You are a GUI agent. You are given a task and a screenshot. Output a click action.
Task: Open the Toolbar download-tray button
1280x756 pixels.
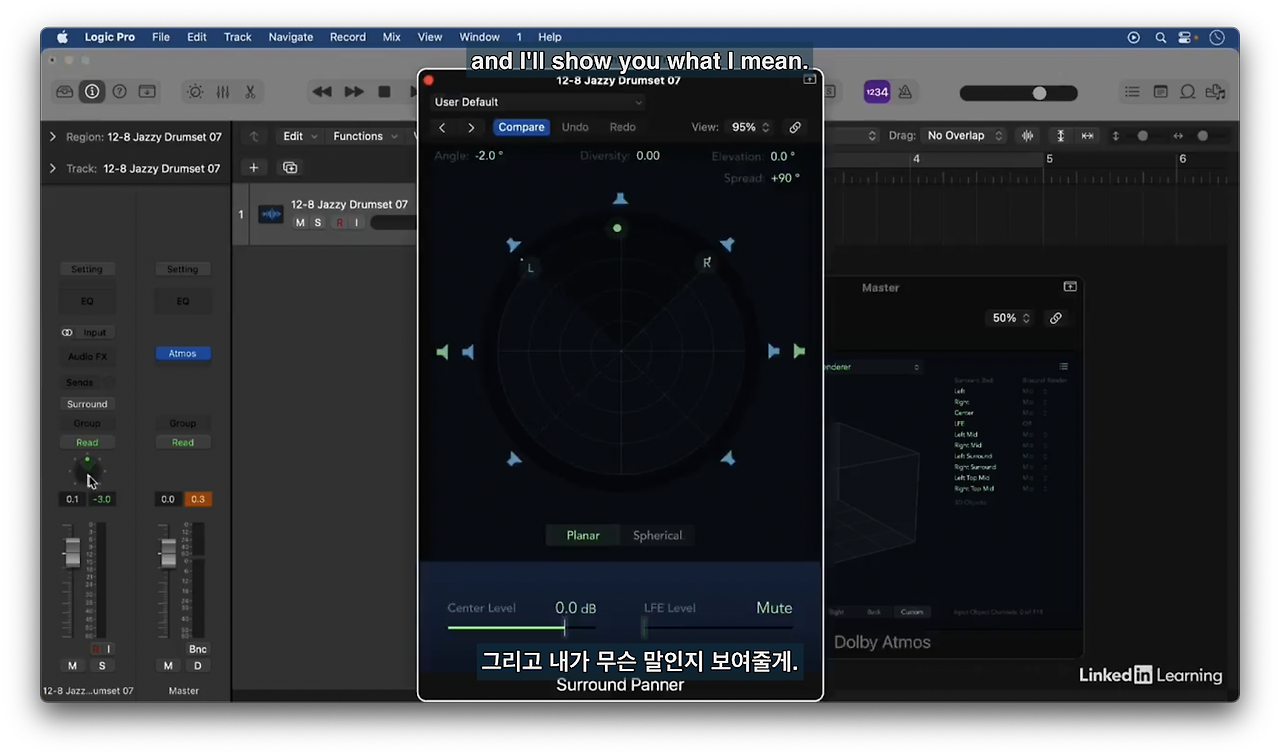[x=147, y=92]
